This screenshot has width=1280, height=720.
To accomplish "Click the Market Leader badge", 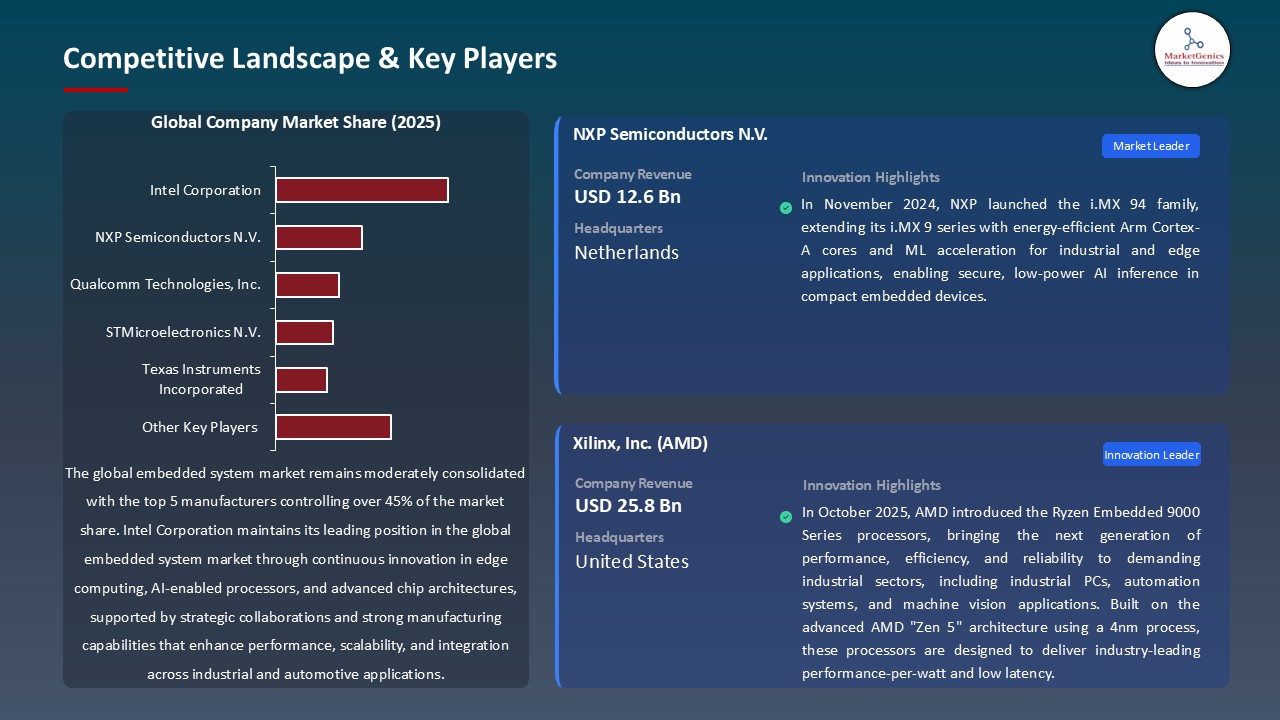I will 1150,146.
